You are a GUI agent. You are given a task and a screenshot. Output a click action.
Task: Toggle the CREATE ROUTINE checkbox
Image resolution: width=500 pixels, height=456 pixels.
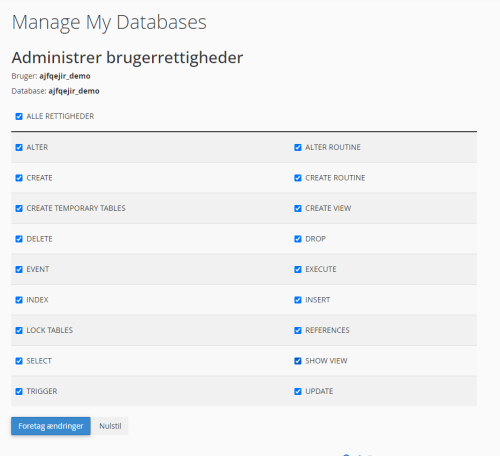point(298,178)
